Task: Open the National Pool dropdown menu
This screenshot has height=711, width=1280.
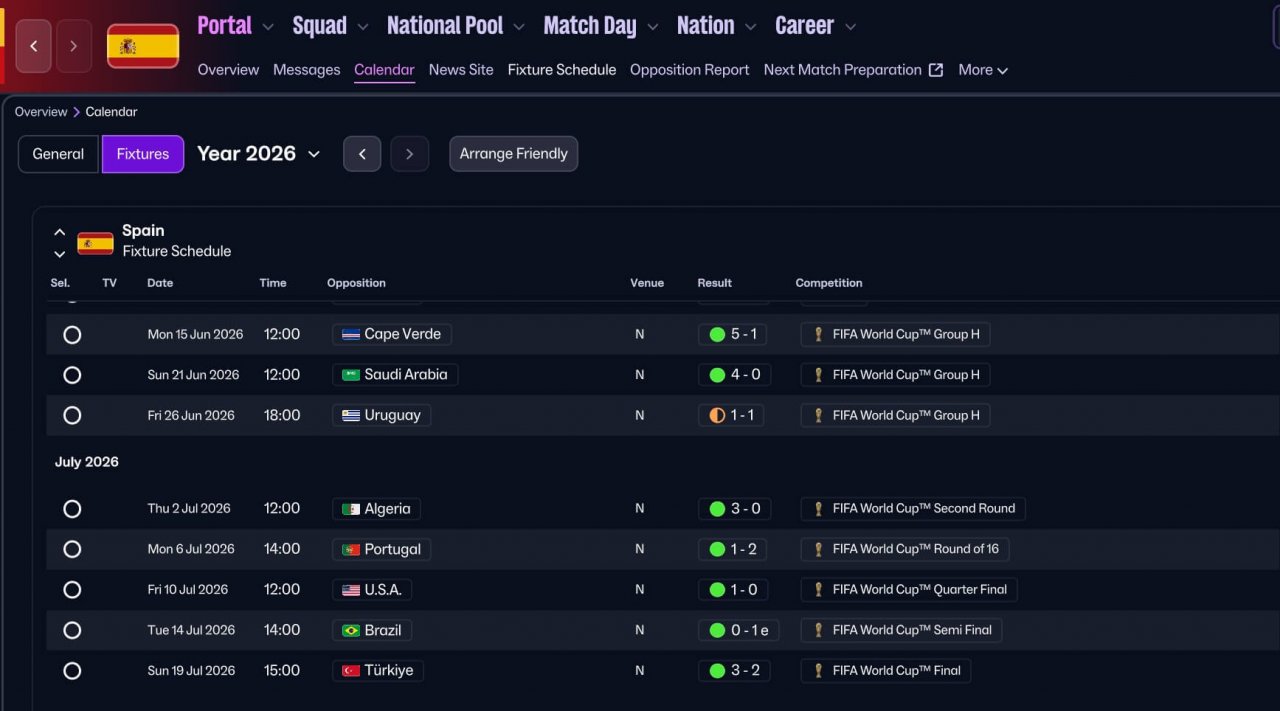Action: (455, 26)
